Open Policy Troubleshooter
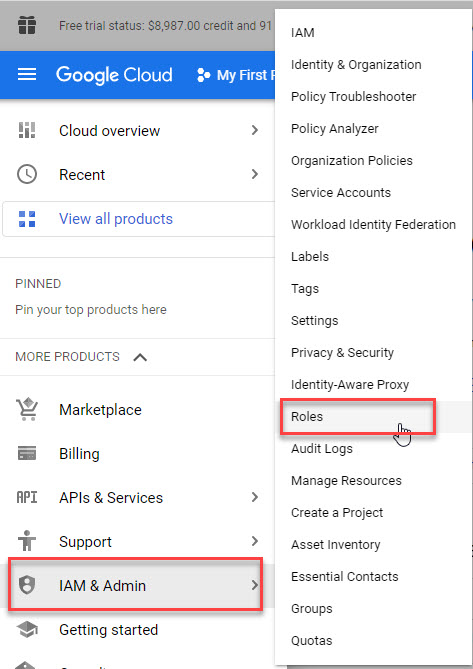473x669 pixels. [x=354, y=97]
